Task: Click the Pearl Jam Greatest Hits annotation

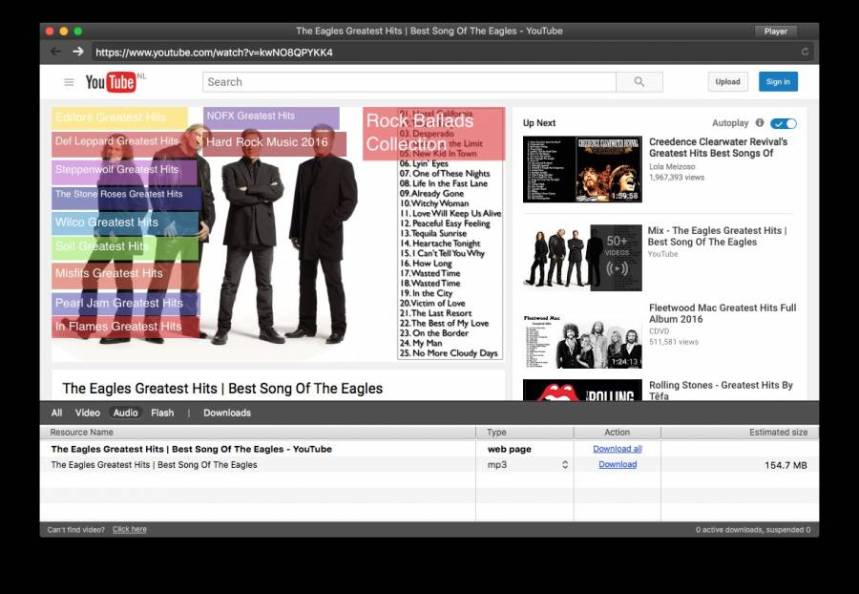Action: pyautogui.click(x=126, y=304)
